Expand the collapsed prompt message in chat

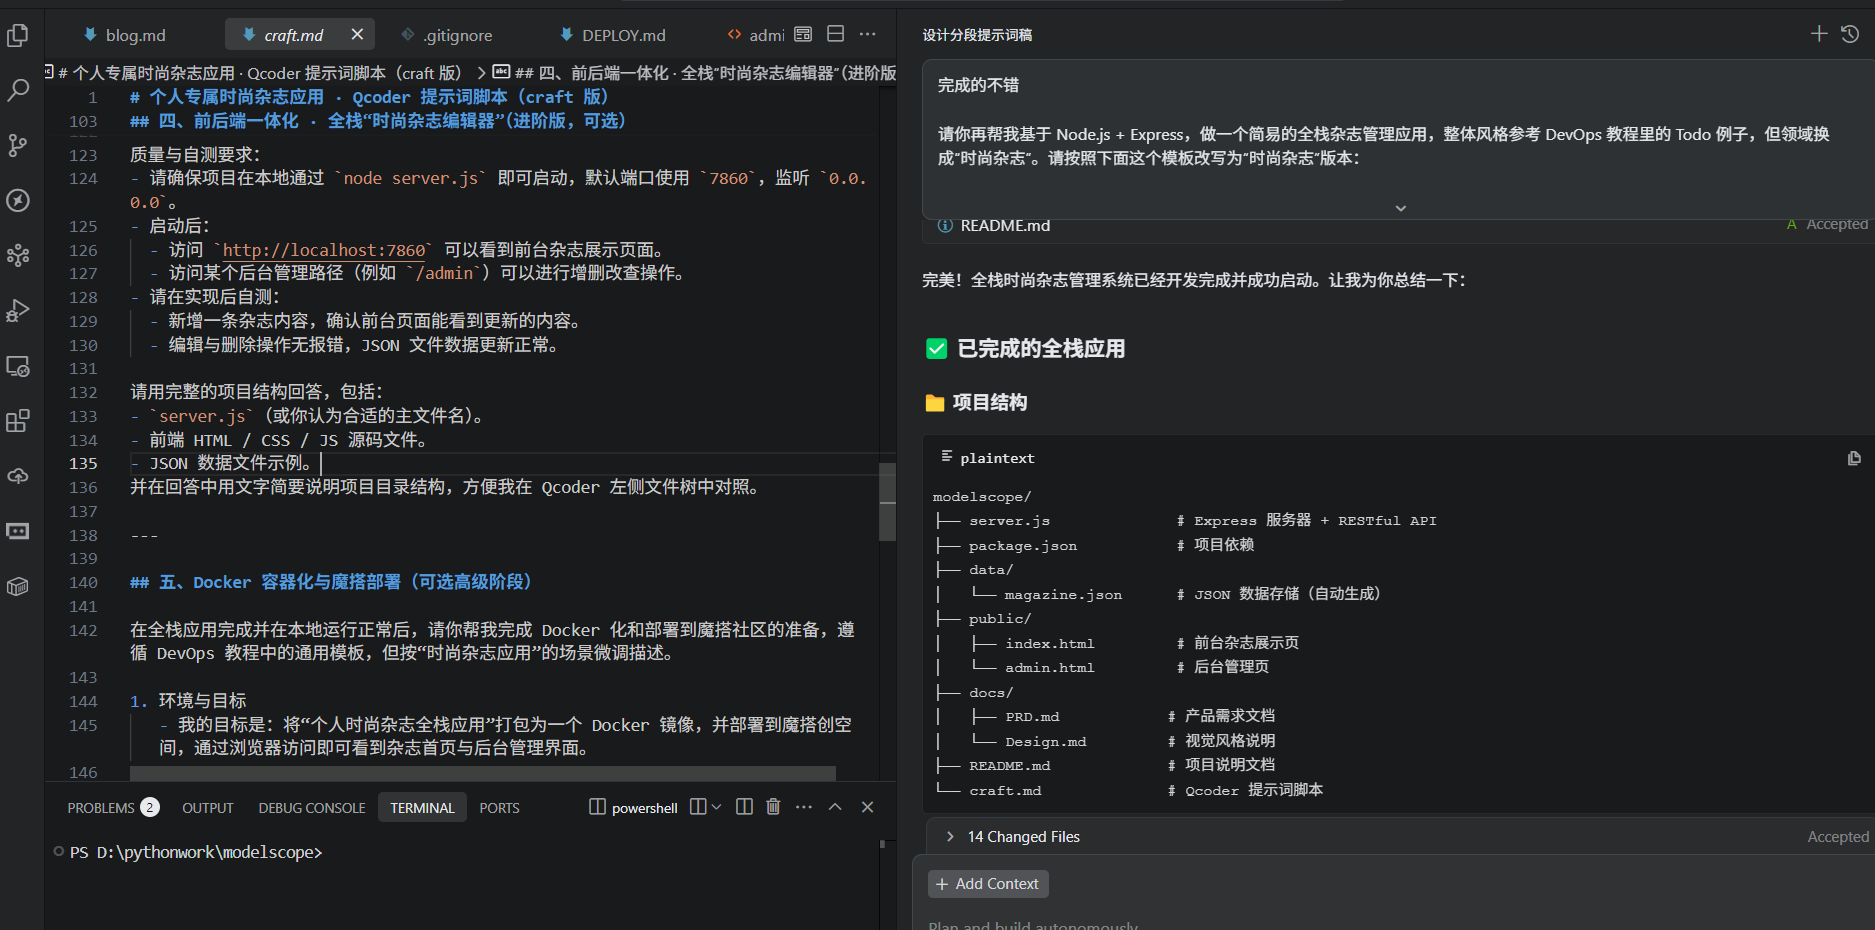click(1399, 208)
